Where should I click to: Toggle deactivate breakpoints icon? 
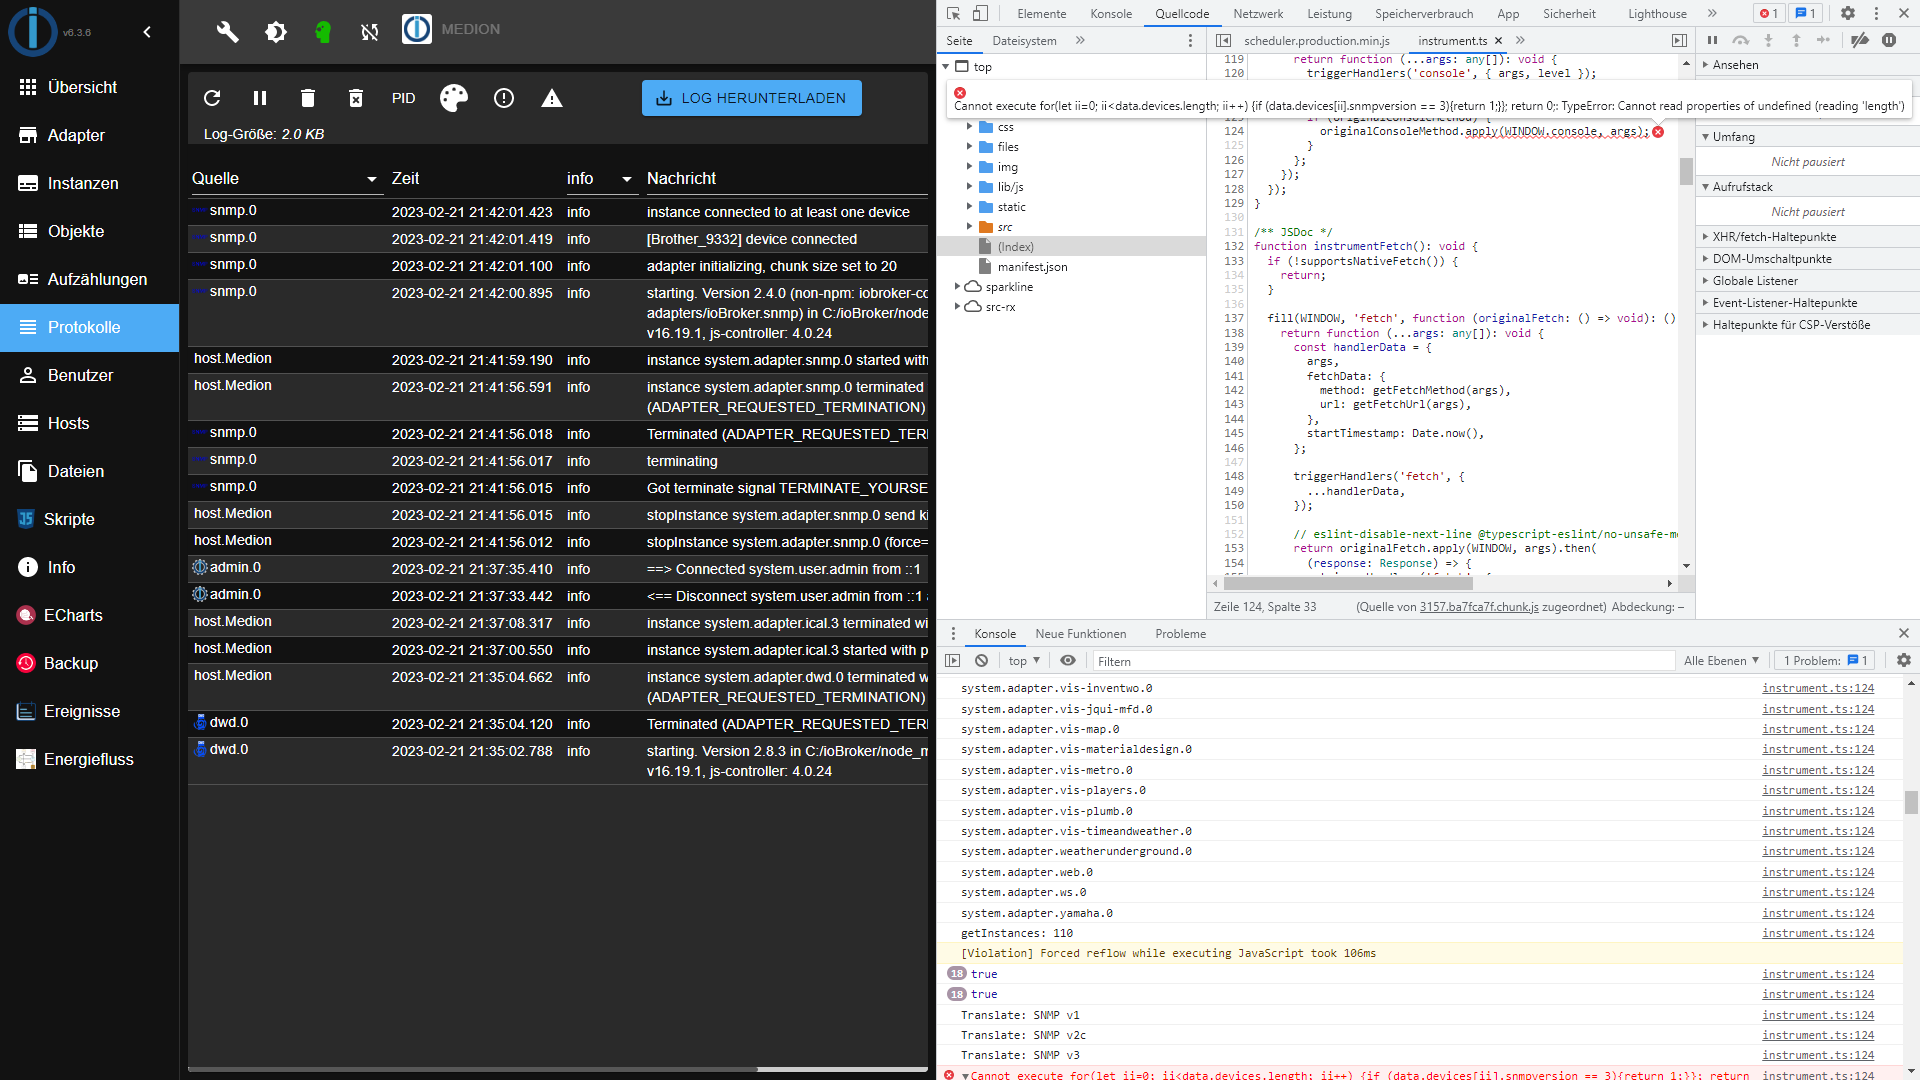click(1860, 40)
